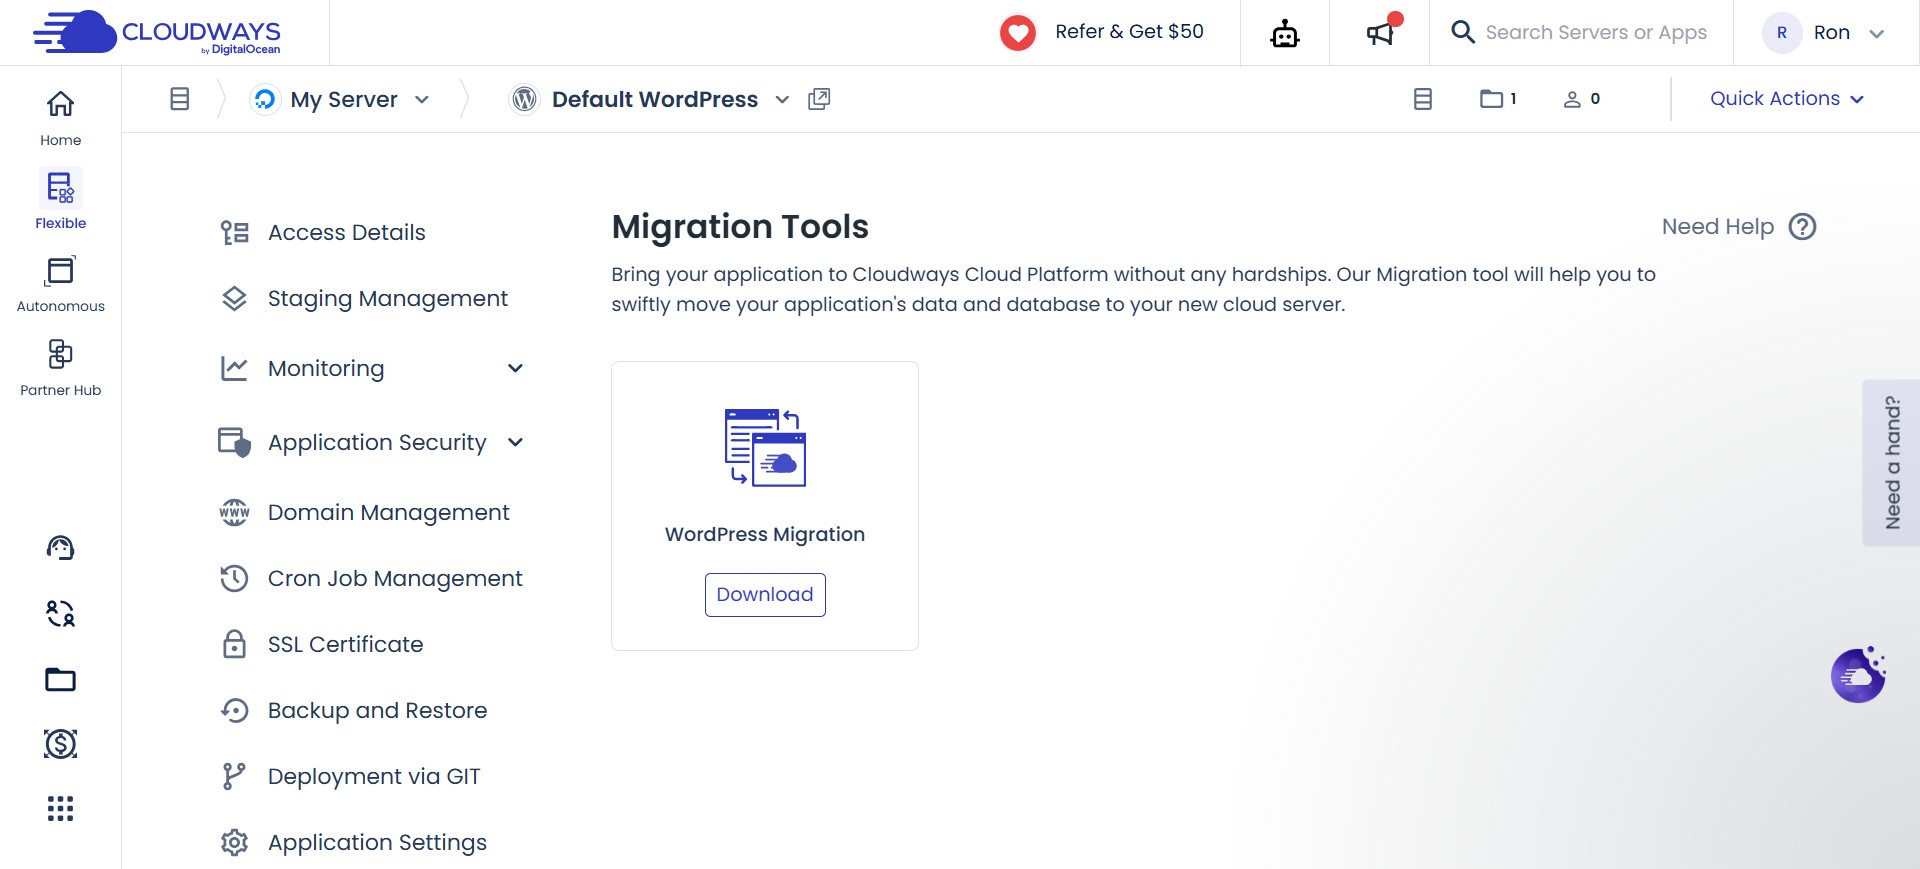The height and width of the screenshot is (869, 1920).
Task: Click the Need Help link
Action: (x=1718, y=227)
